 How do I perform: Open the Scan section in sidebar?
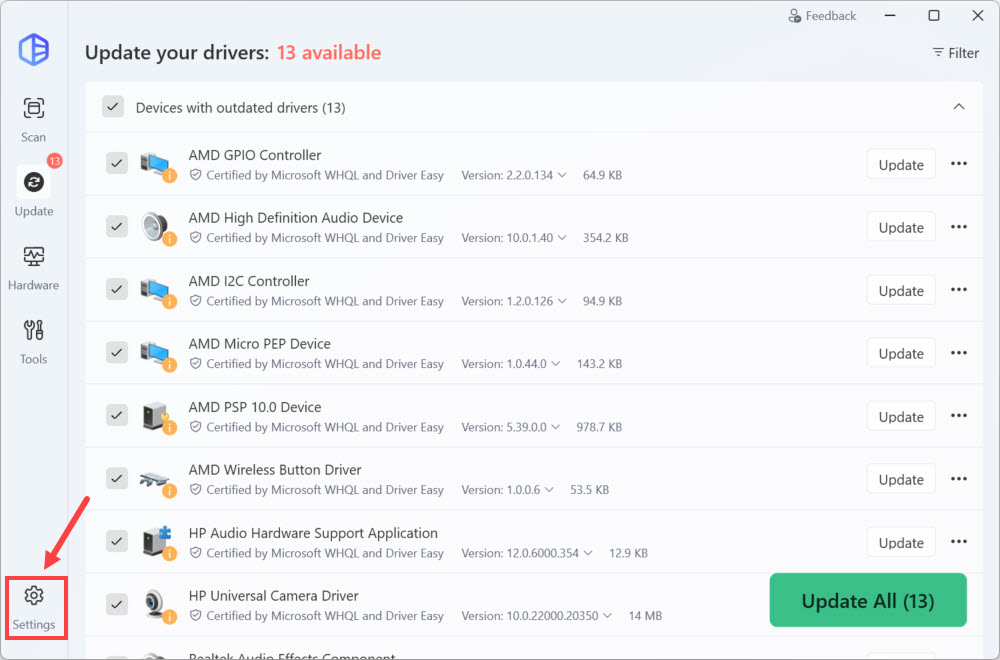pyautogui.click(x=34, y=119)
